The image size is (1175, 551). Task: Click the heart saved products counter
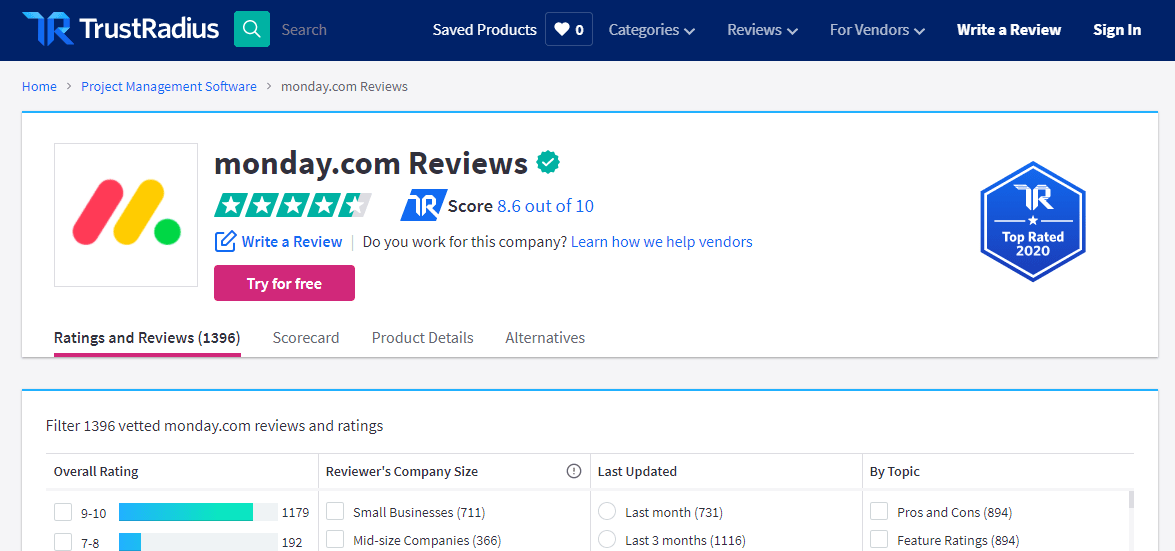(x=569, y=30)
